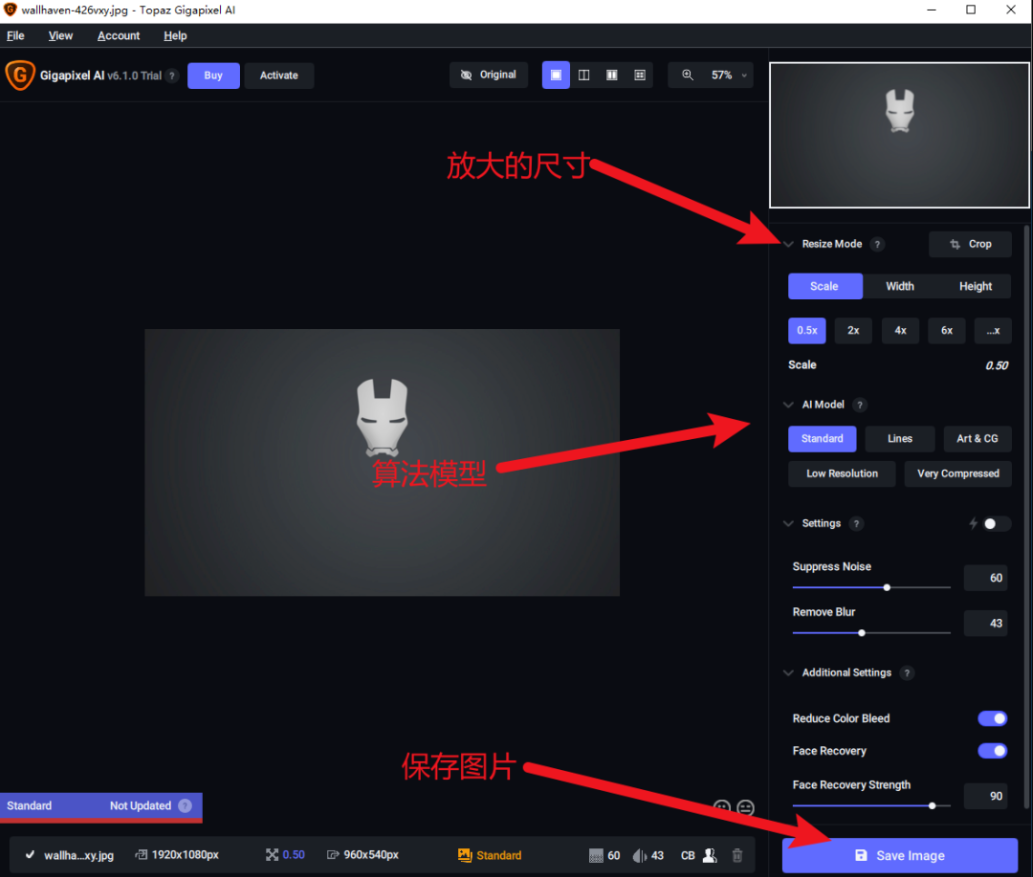Click the zoom magnifier icon
The width and height of the screenshot is (1033, 877).
687,75
